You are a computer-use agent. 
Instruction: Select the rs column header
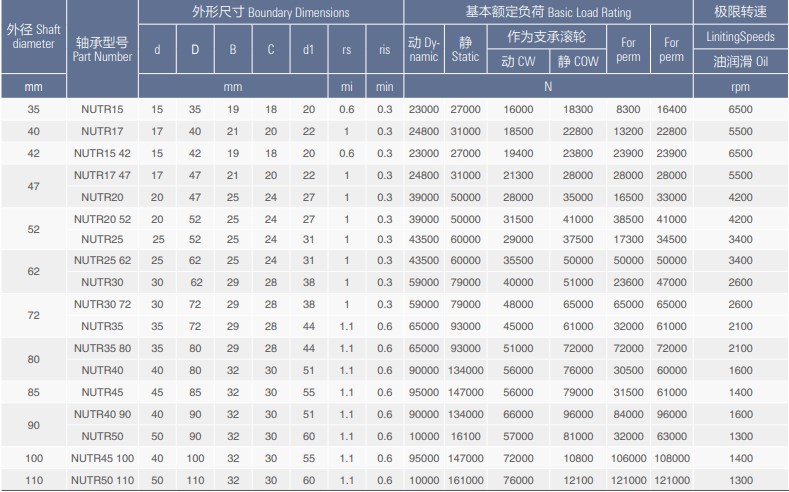(346, 49)
